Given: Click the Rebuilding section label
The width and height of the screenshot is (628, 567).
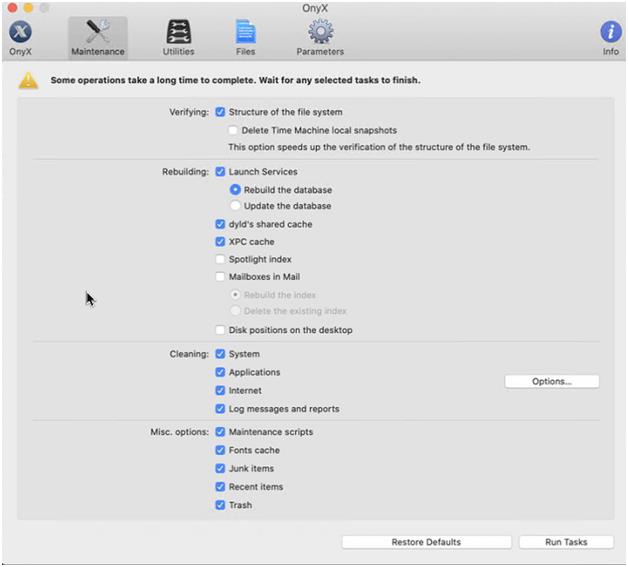Looking at the screenshot, I should pos(185,172).
